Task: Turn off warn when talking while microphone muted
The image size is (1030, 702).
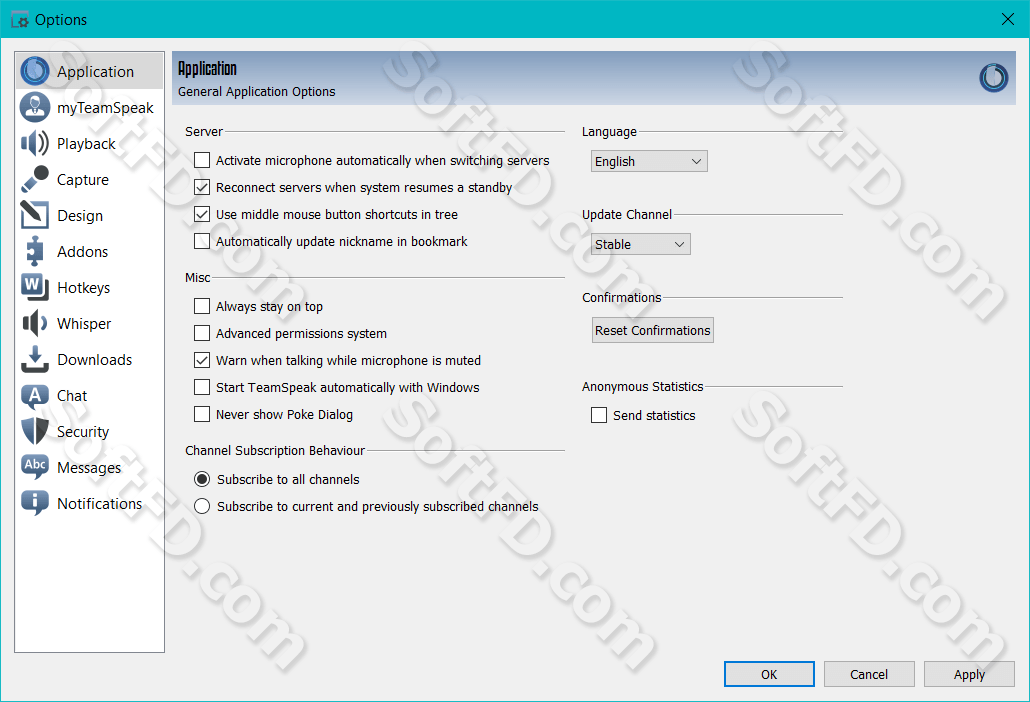Action: coord(202,360)
